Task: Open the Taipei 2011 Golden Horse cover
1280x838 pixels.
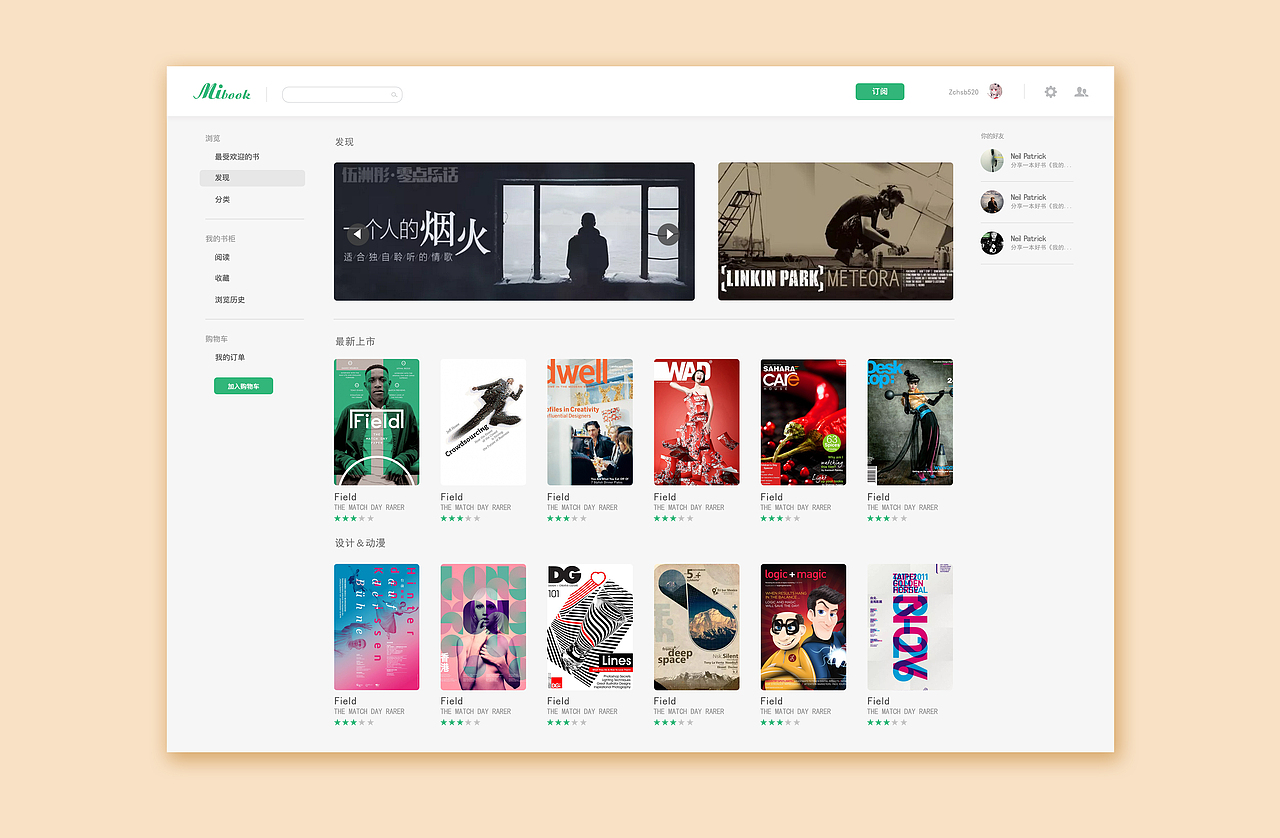Action: point(910,627)
